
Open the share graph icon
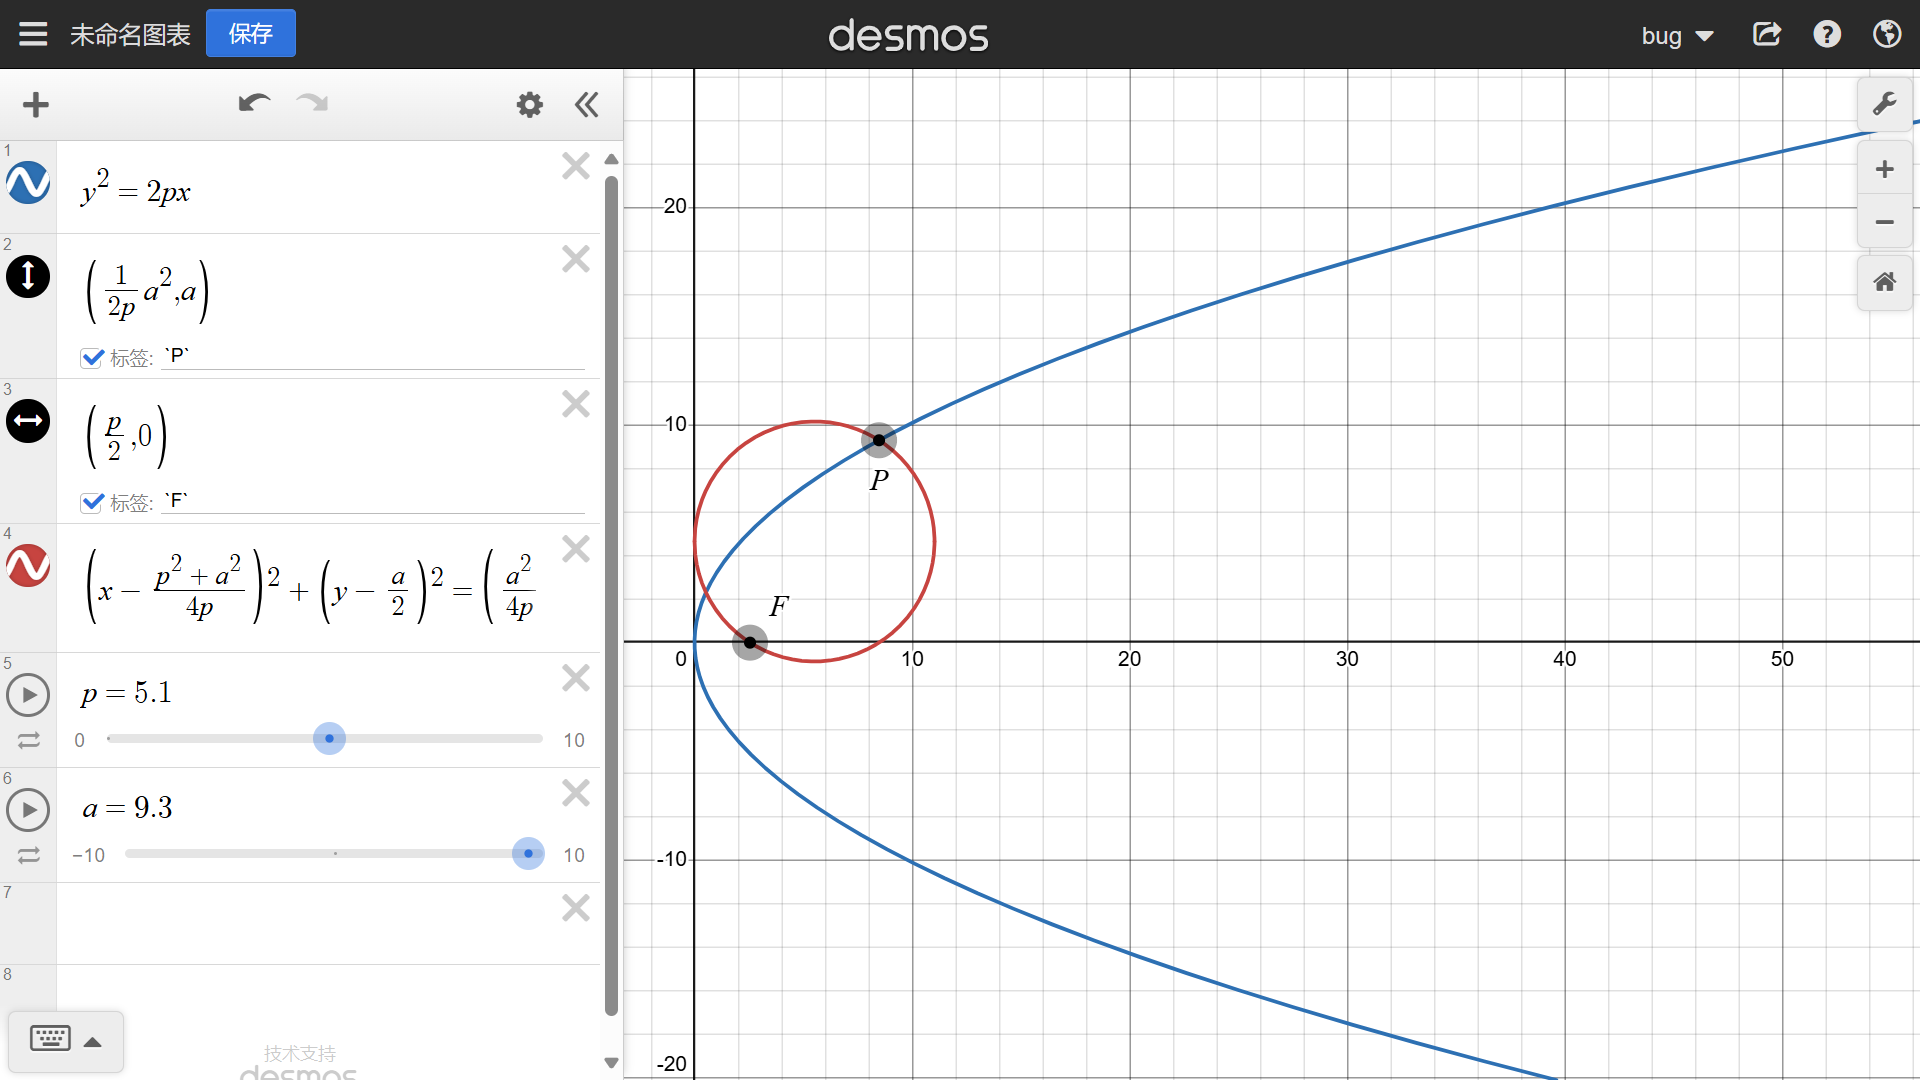(1766, 35)
